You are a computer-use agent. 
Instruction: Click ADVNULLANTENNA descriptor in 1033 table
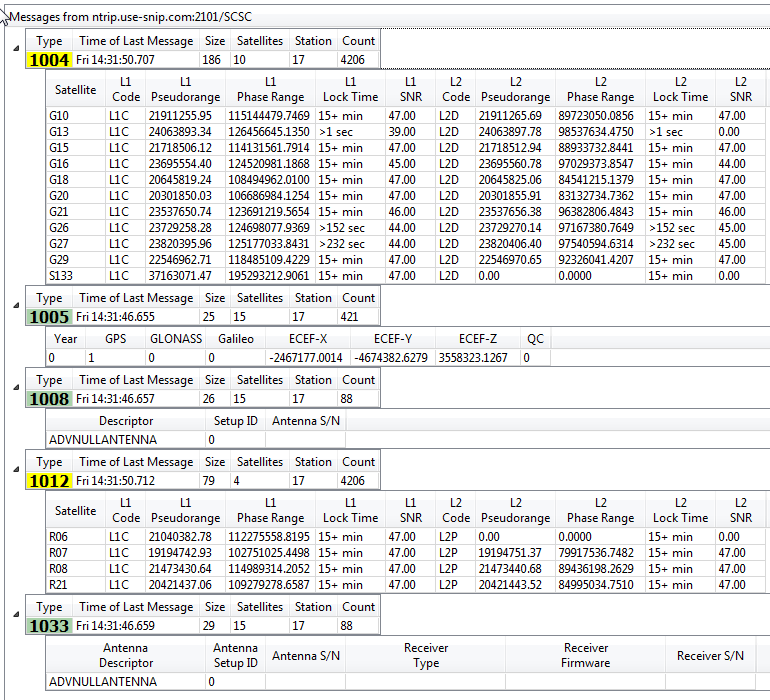[x=103, y=682]
